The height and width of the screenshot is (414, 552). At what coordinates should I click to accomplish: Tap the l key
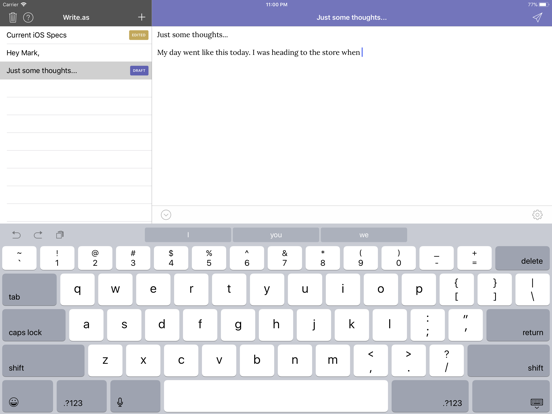pyautogui.click(x=390, y=325)
